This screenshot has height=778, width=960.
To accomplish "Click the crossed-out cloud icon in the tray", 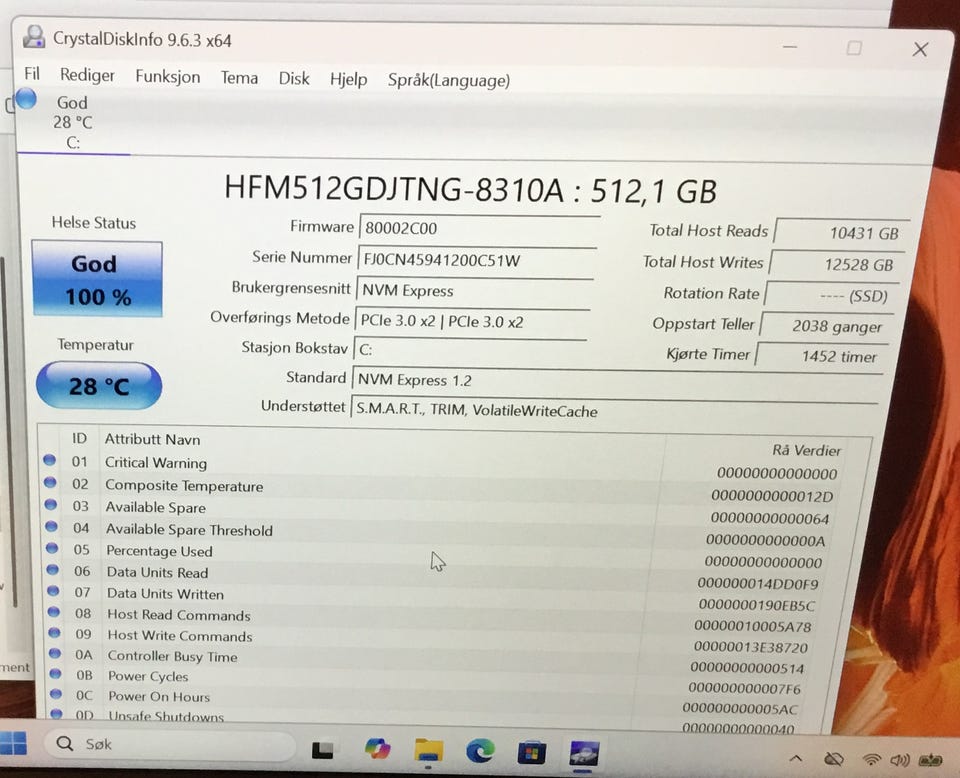I will pyautogui.click(x=833, y=760).
